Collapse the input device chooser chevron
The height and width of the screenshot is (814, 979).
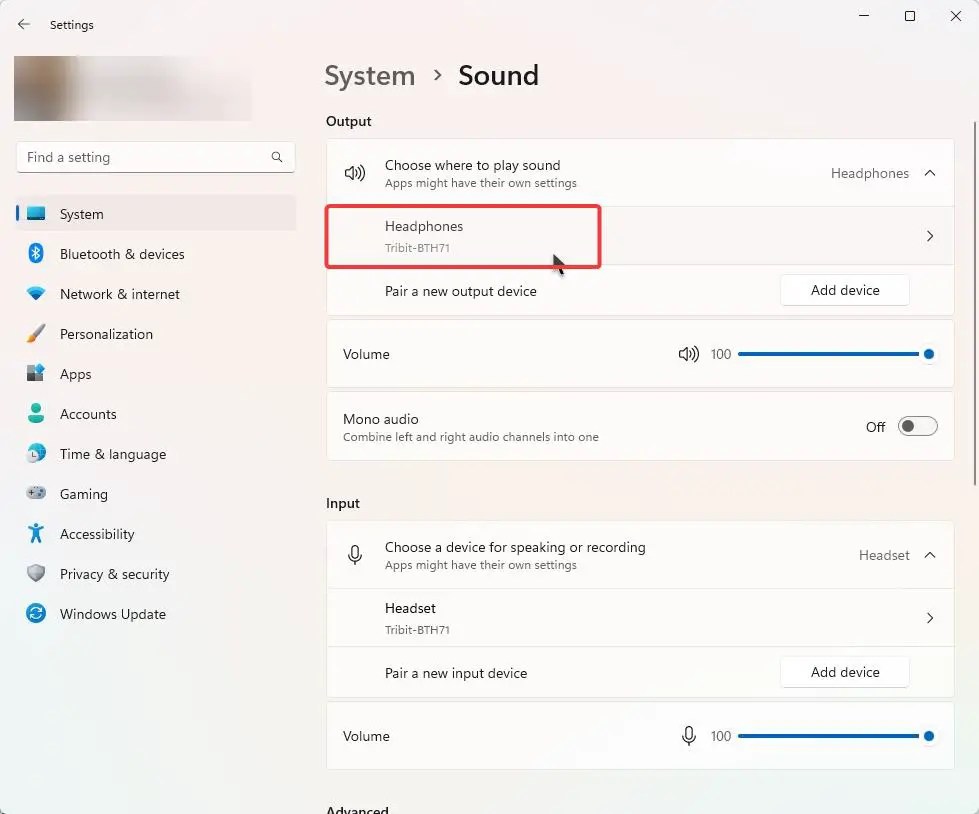[x=930, y=555]
